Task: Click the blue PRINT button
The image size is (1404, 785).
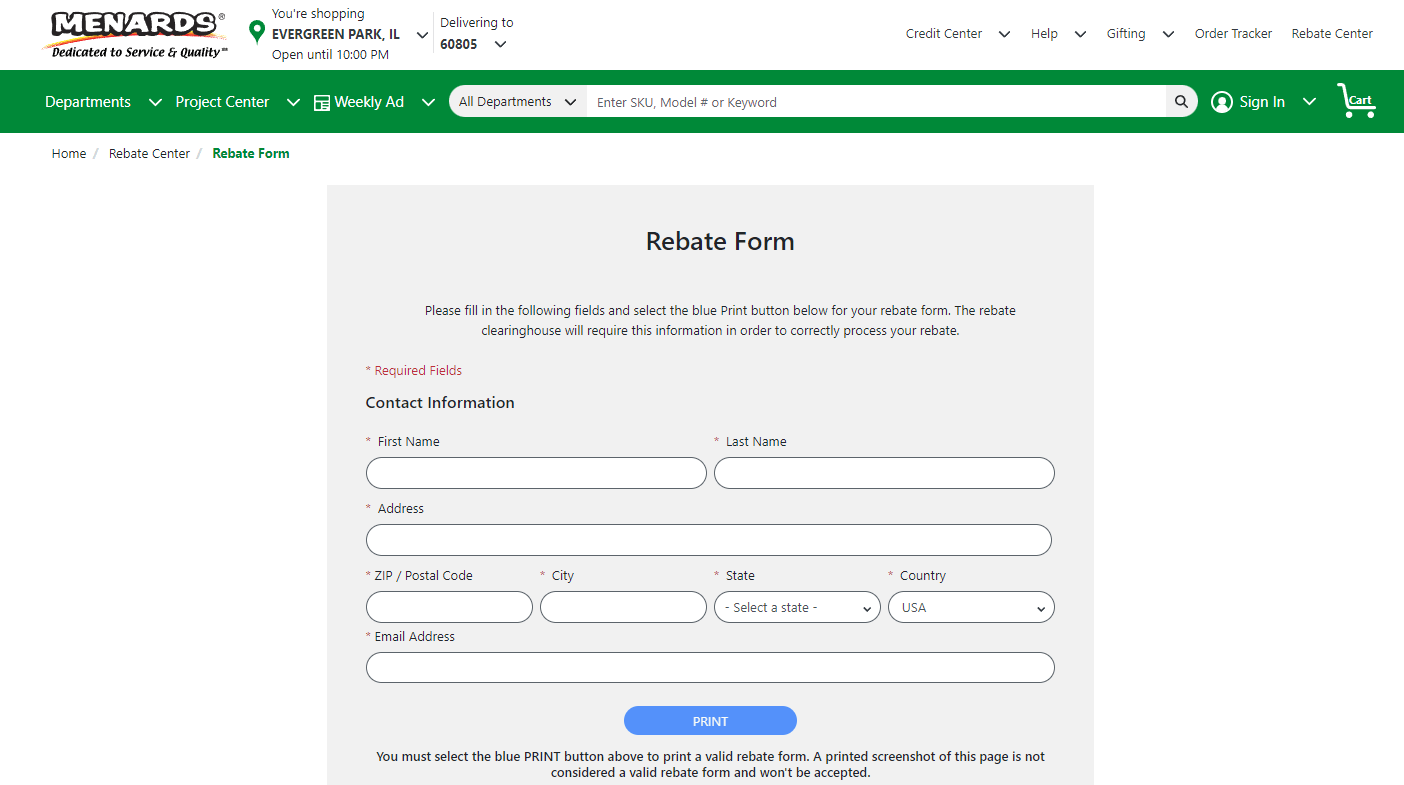Action: point(710,720)
